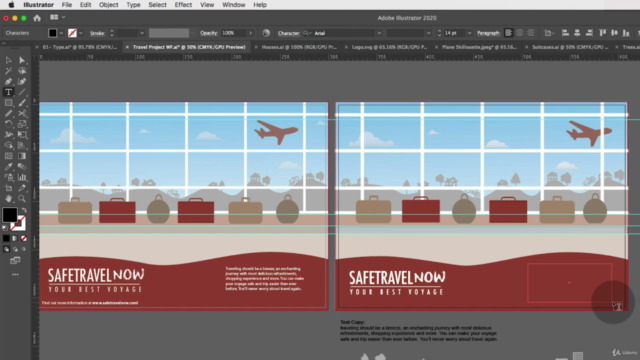Select the Selection tool (black arrow)

point(9,60)
